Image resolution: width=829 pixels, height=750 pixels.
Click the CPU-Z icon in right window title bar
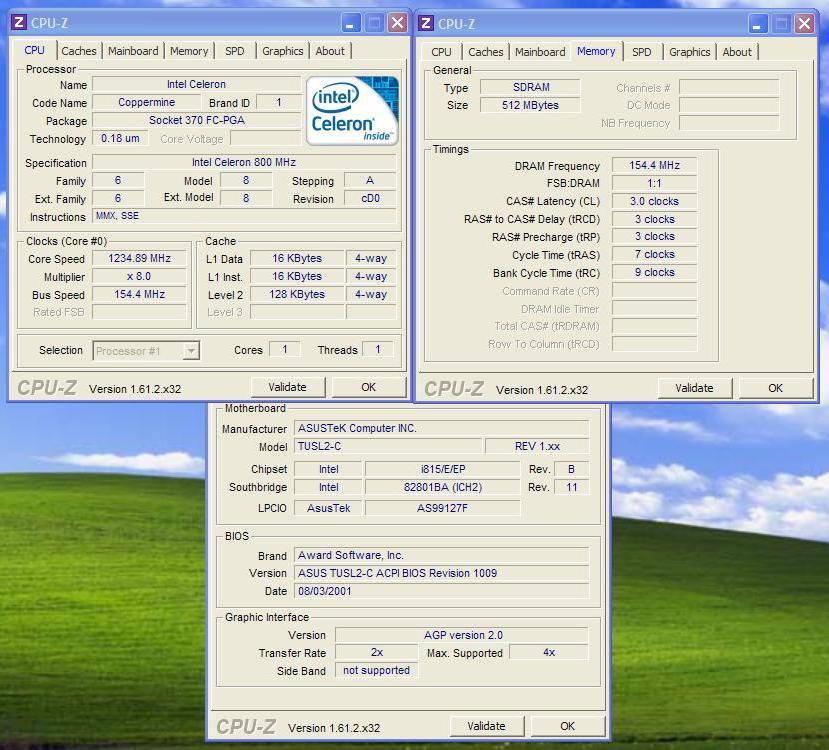426,23
